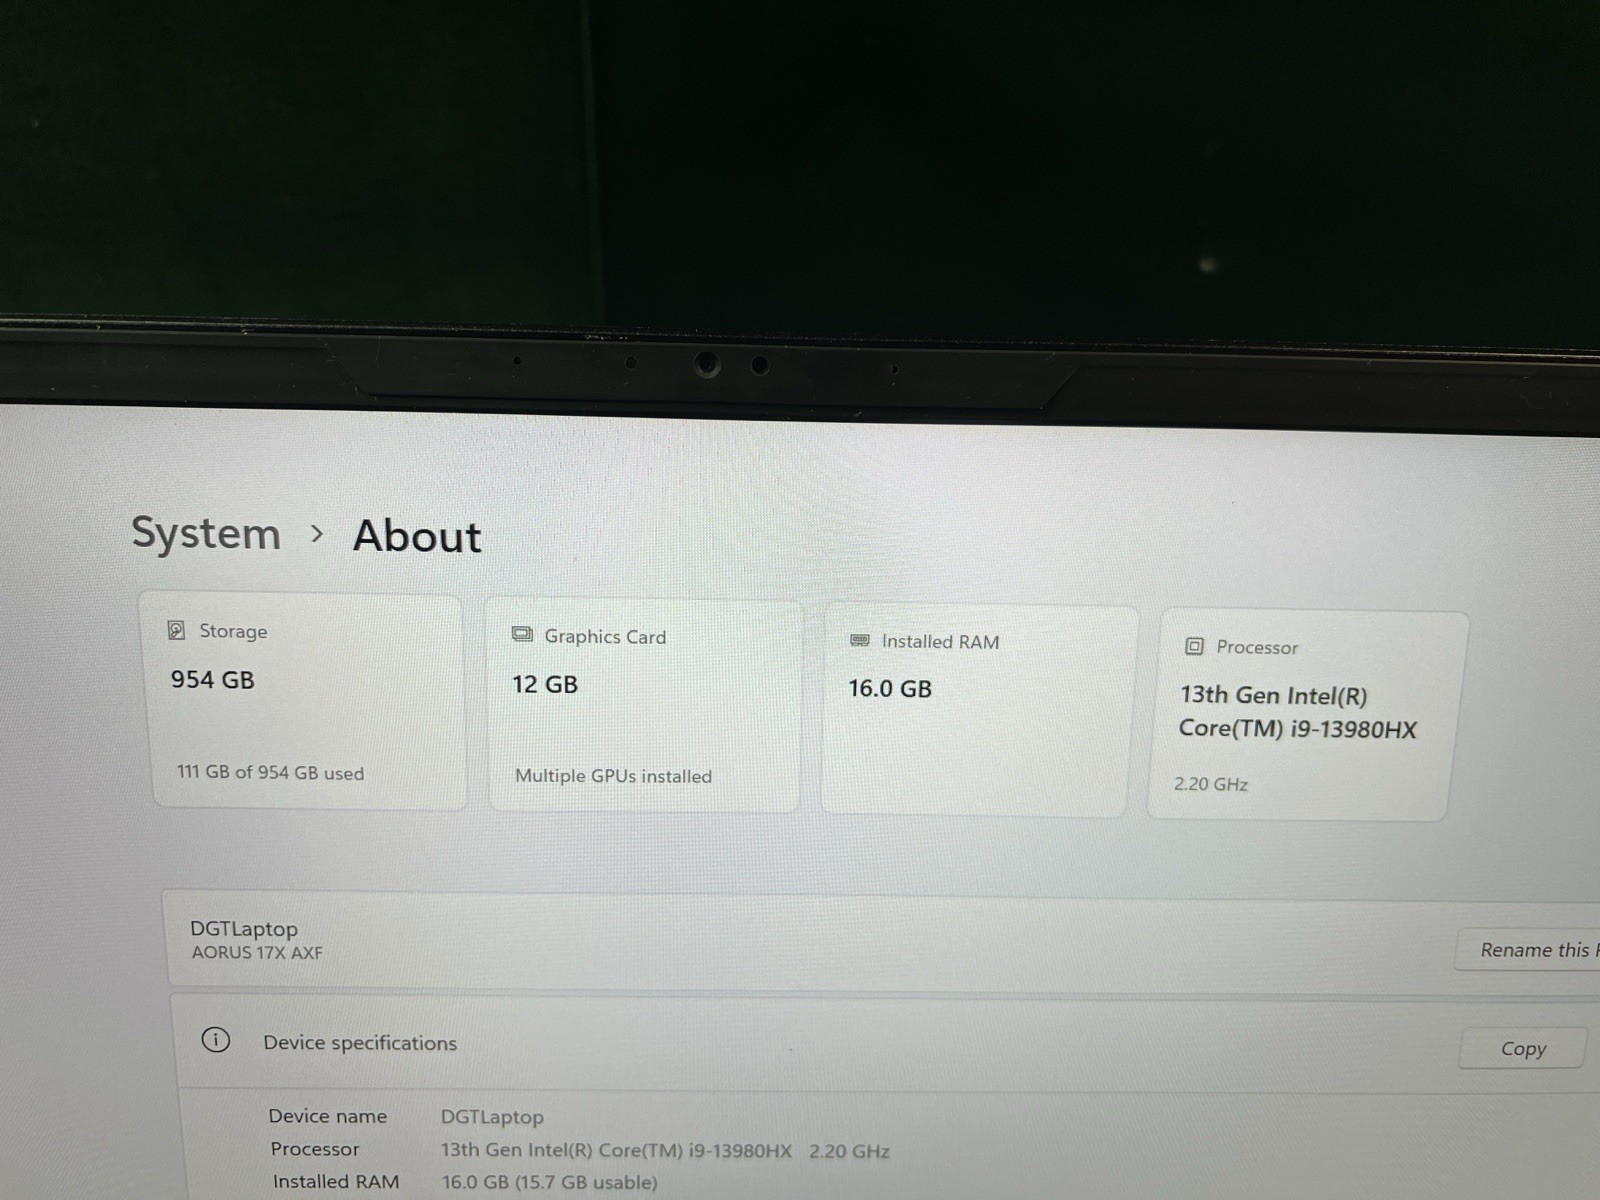Select processor value in specifications list
1600x1200 pixels.
point(665,1151)
